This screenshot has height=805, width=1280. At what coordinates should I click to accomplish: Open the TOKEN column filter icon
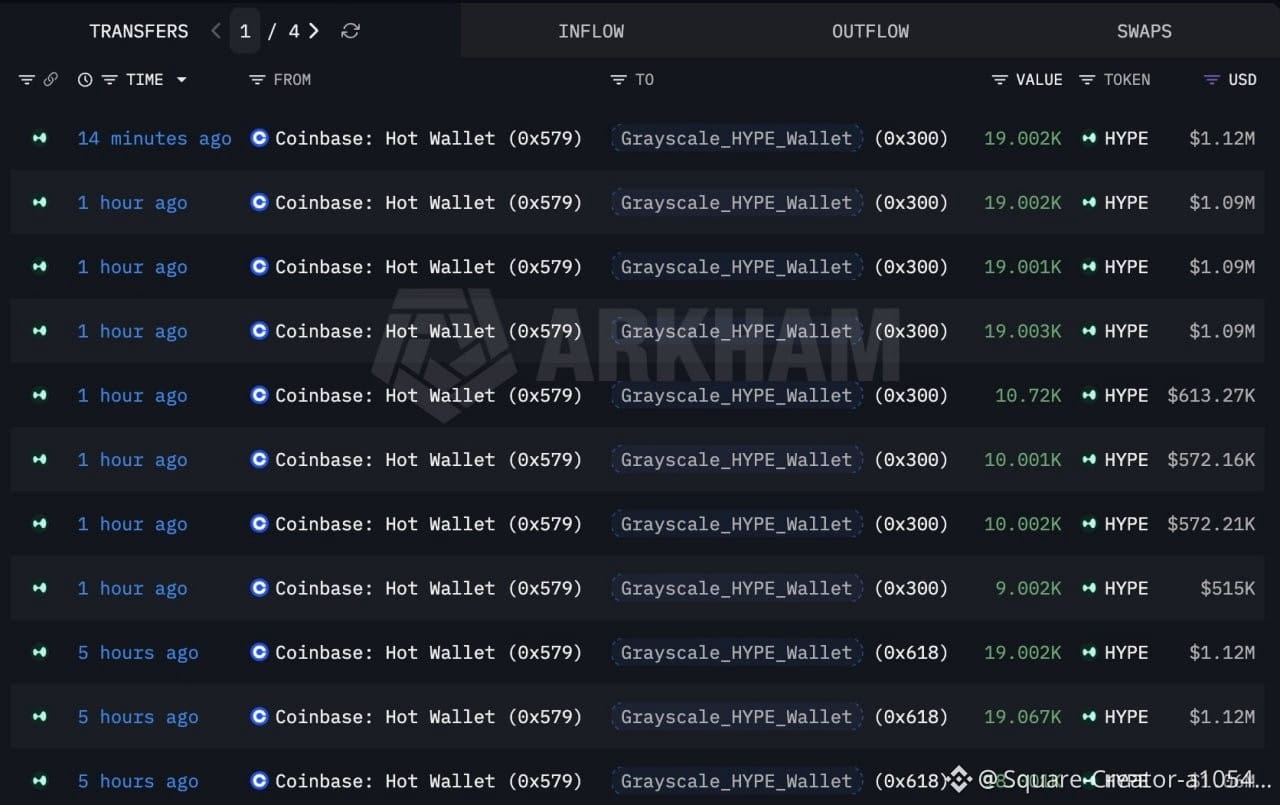coord(1087,80)
